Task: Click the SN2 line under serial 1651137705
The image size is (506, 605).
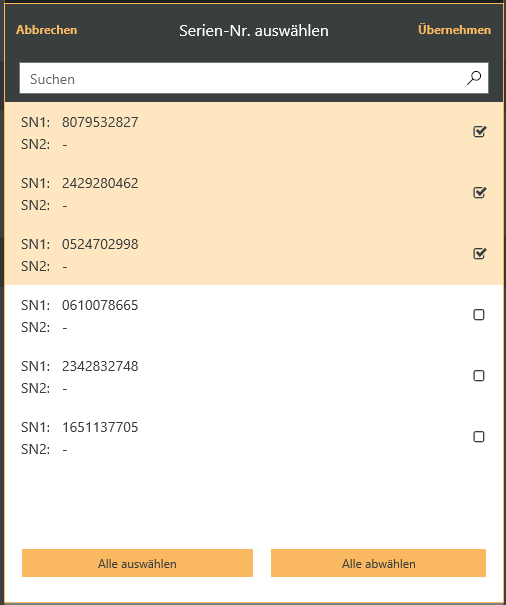Action: (x=44, y=449)
